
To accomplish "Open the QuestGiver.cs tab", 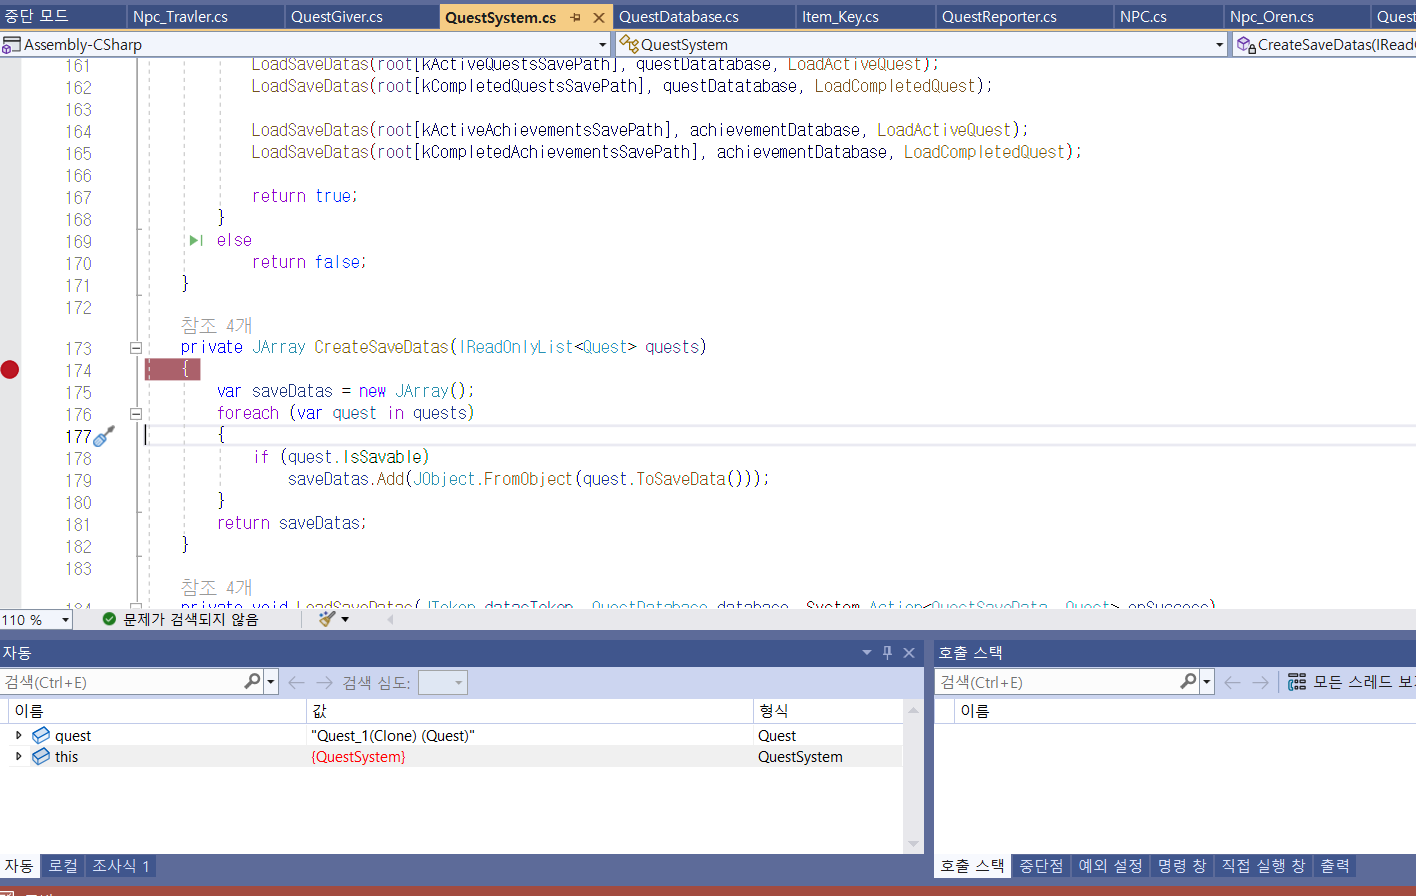I will (337, 17).
